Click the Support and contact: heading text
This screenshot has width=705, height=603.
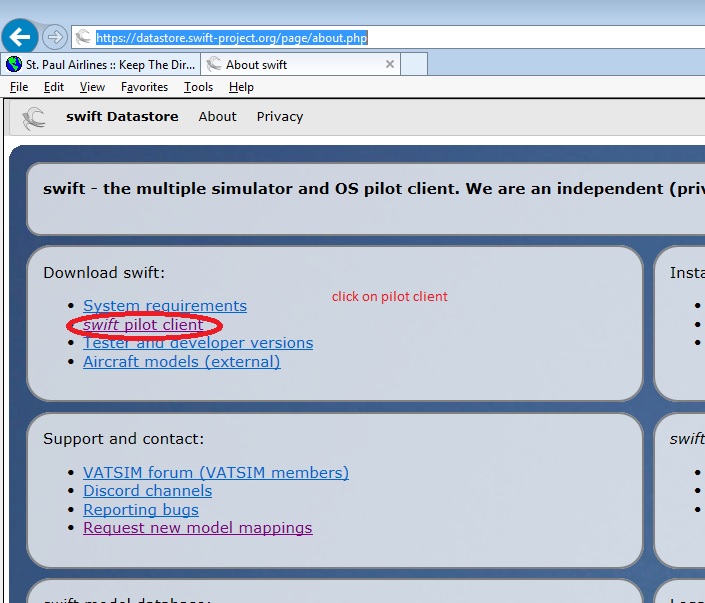point(124,438)
